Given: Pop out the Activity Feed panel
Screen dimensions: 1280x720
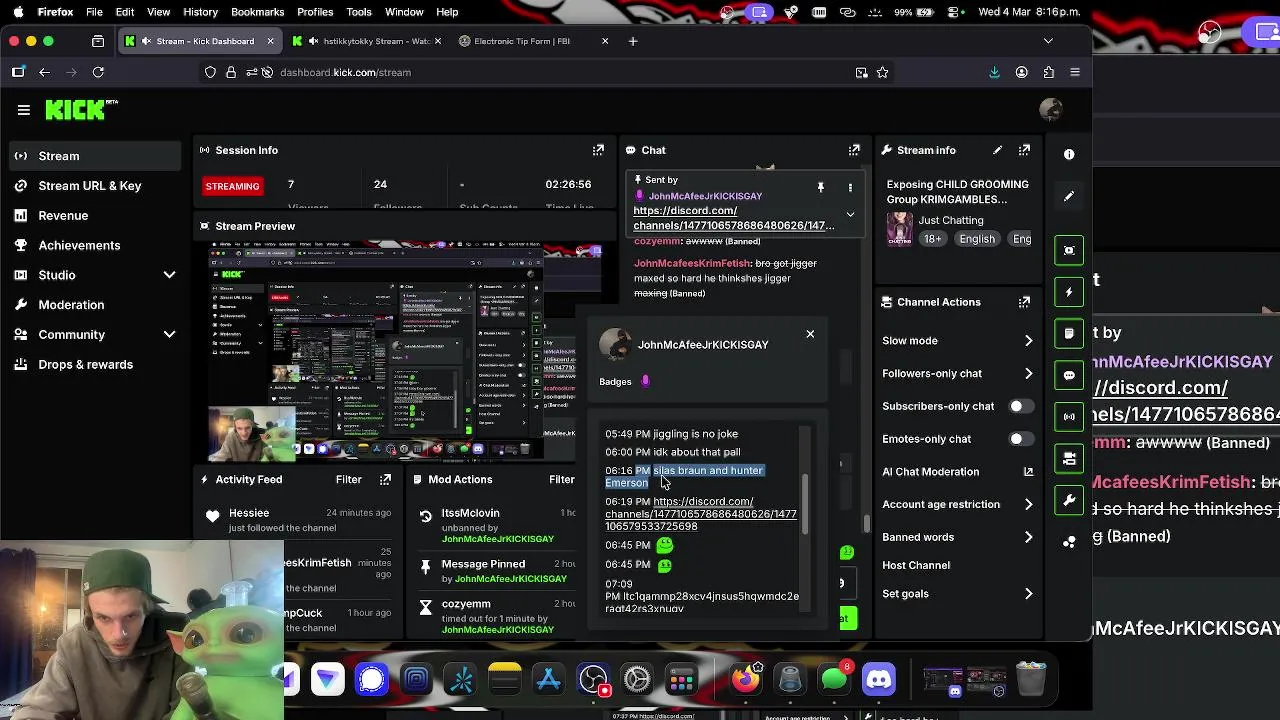Looking at the screenshot, I should (x=385, y=480).
